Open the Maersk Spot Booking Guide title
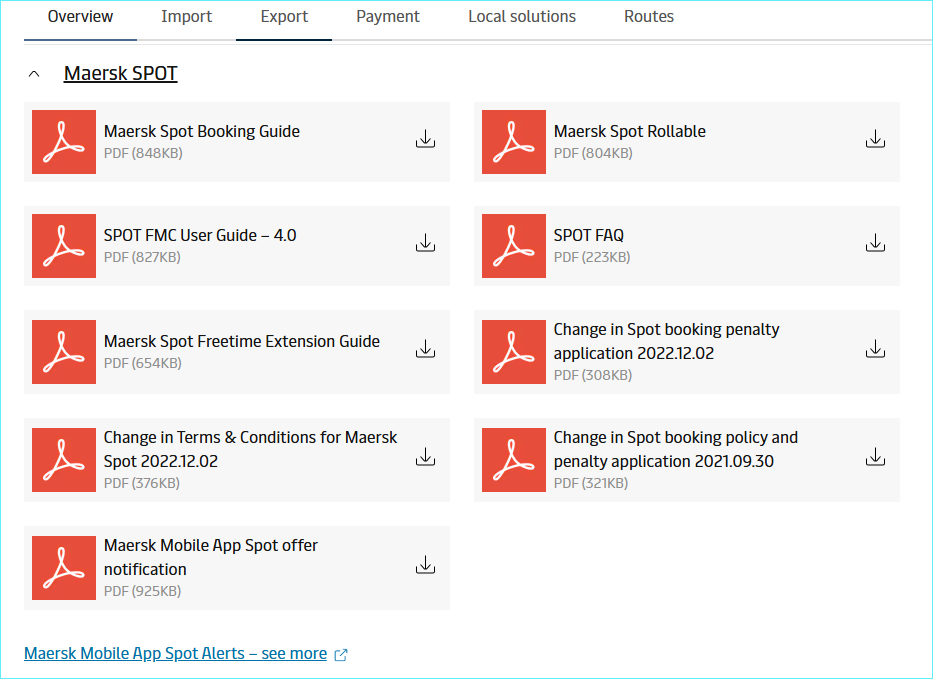This screenshot has height=679, width=933. click(x=202, y=131)
